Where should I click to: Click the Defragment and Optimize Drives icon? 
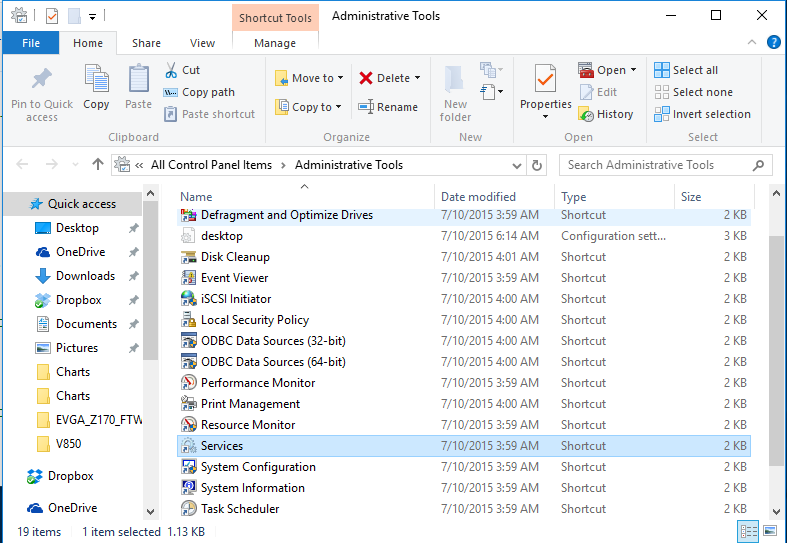point(188,215)
